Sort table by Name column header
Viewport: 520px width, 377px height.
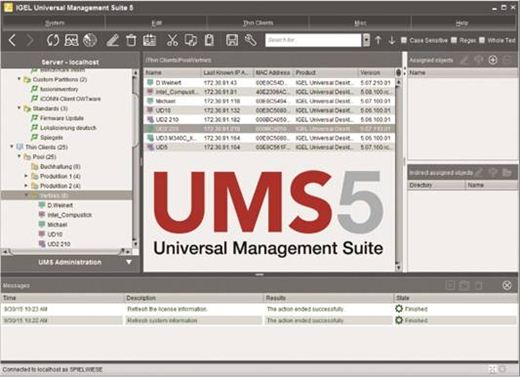point(172,72)
